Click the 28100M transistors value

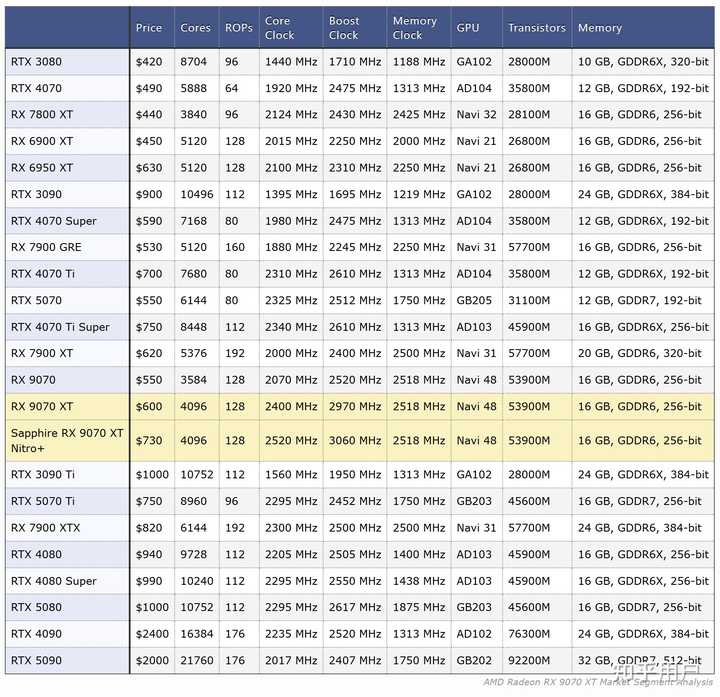point(529,114)
